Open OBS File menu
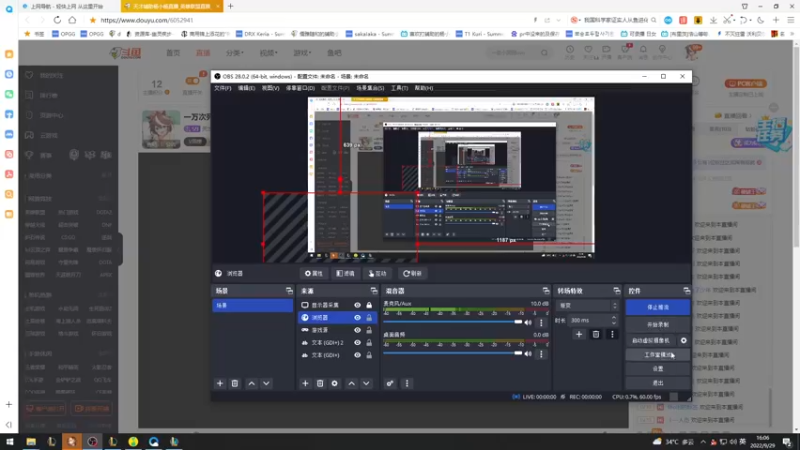This screenshot has height=450, width=800. coord(222,88)
